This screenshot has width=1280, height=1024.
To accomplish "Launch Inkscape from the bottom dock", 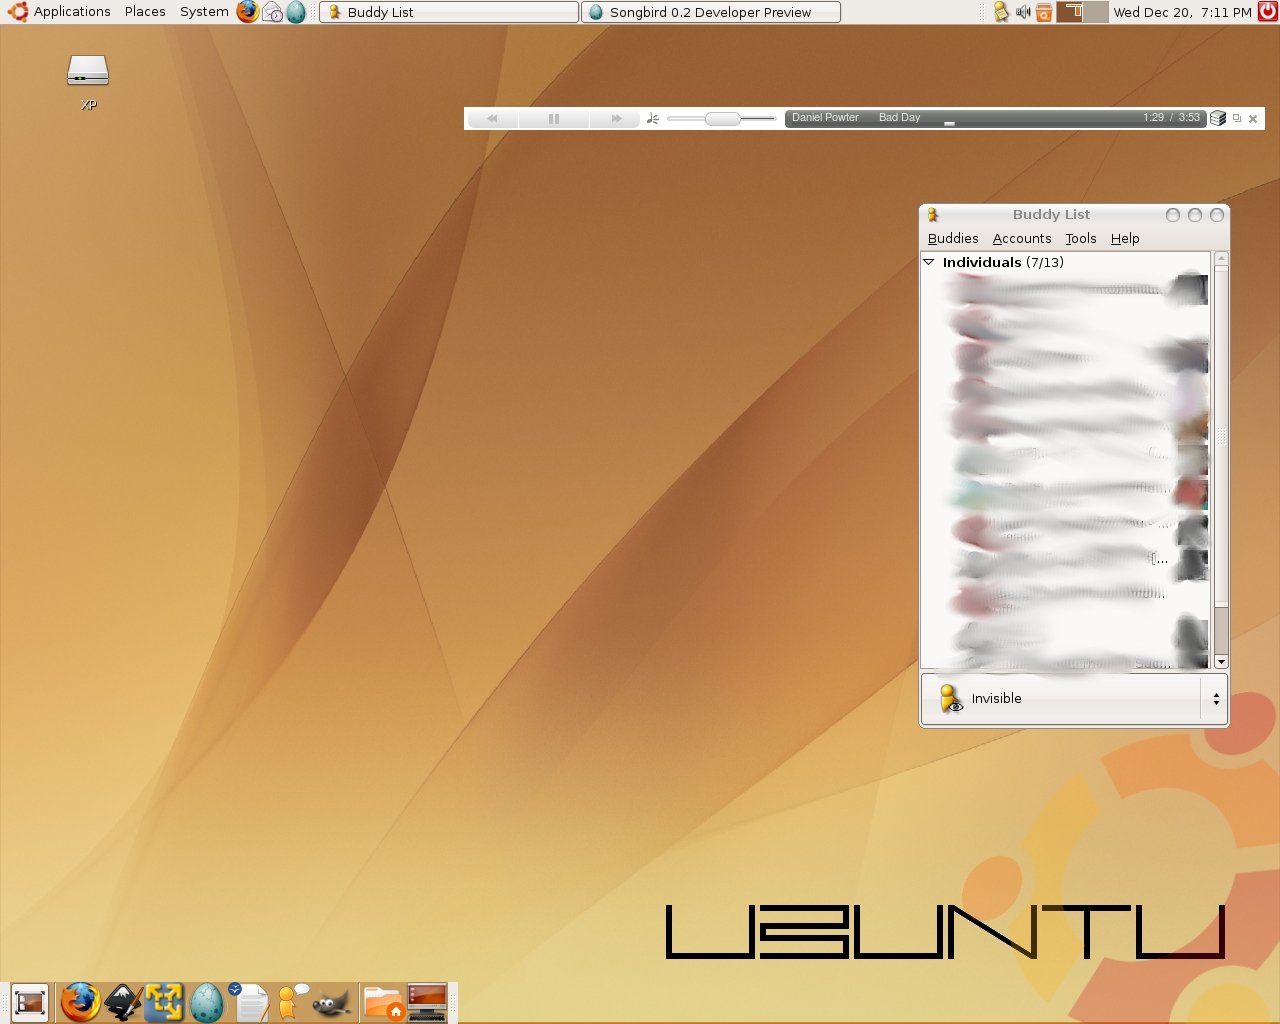I will pyautogui.click(x=123, y=1002).
